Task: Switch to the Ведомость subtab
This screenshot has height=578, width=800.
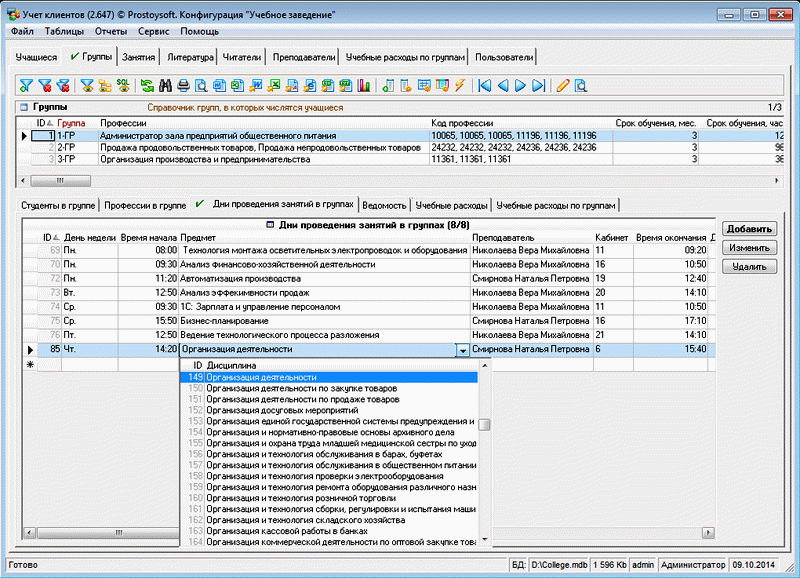Action: pyautogui.click(x=385, y=205)
